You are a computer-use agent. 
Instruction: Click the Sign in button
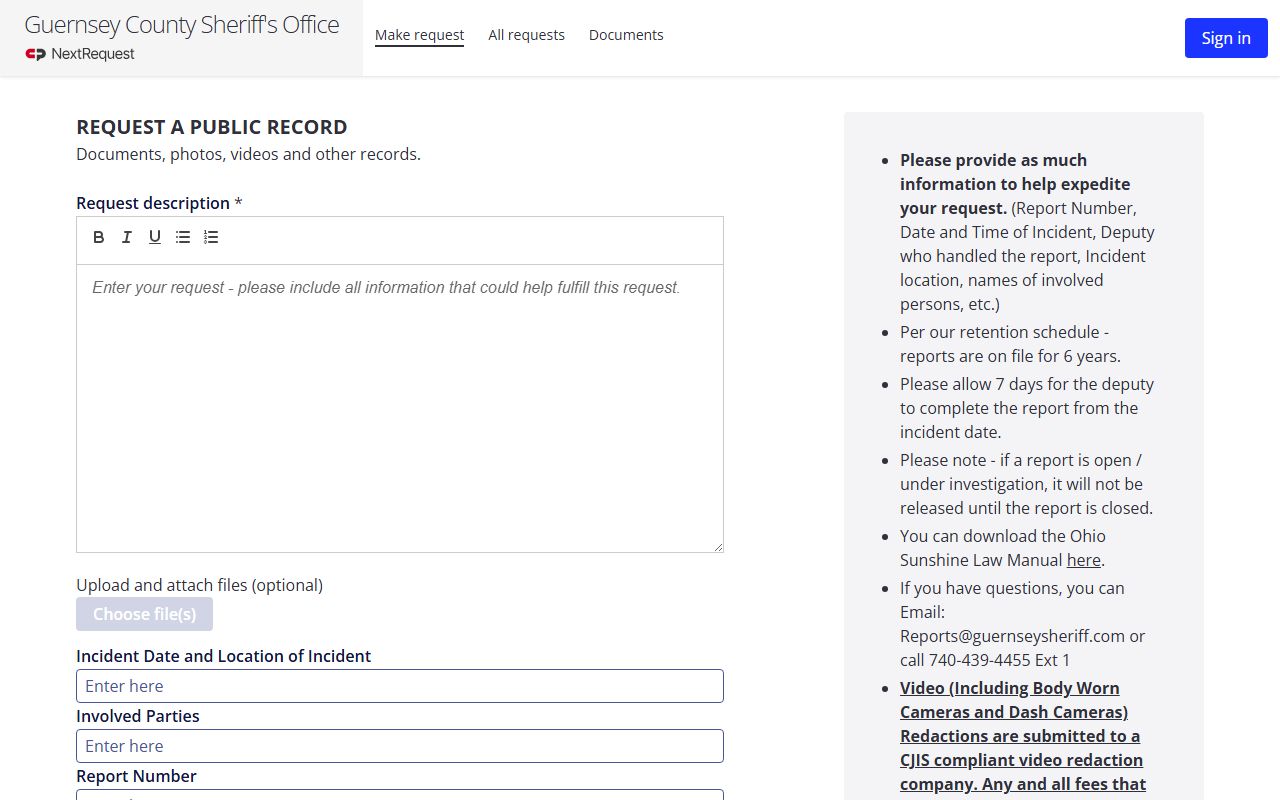tap(1226, 38)
